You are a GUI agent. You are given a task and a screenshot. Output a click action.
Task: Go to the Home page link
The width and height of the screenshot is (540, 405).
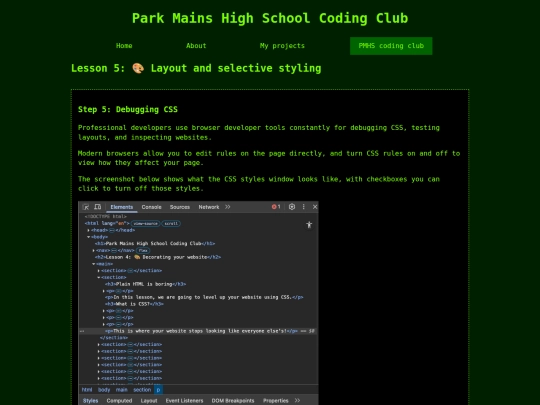pos(124,46)
